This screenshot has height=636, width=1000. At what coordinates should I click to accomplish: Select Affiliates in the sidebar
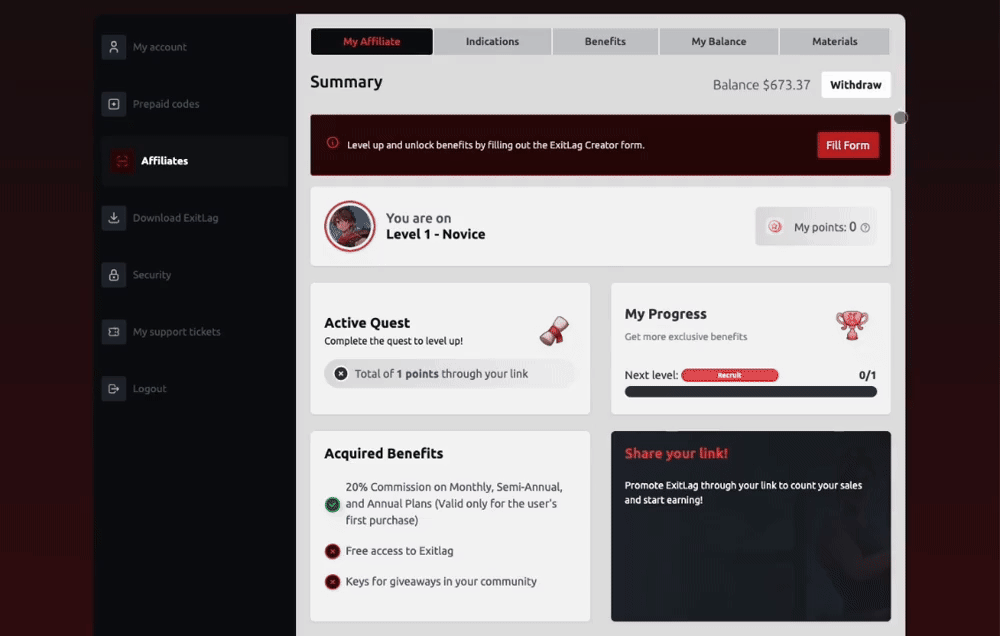coord(195,161)
